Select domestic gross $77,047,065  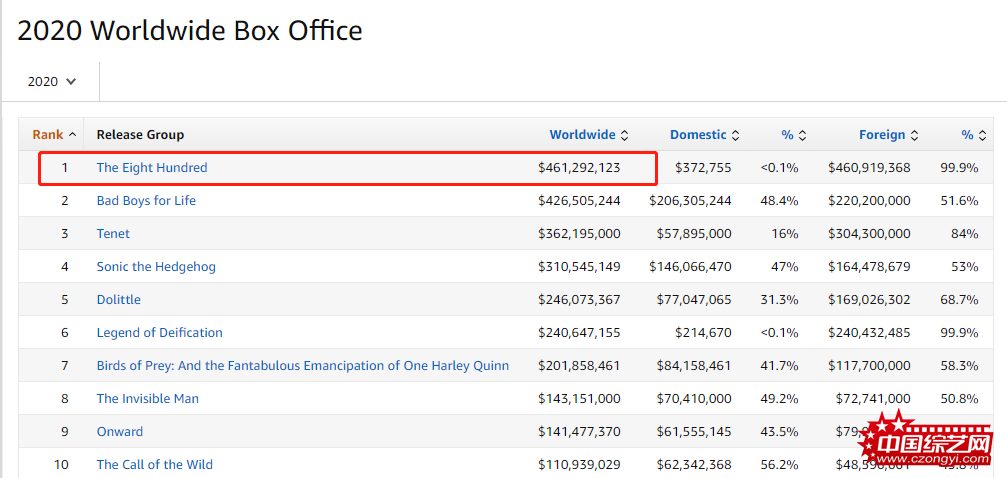(694, 299)
